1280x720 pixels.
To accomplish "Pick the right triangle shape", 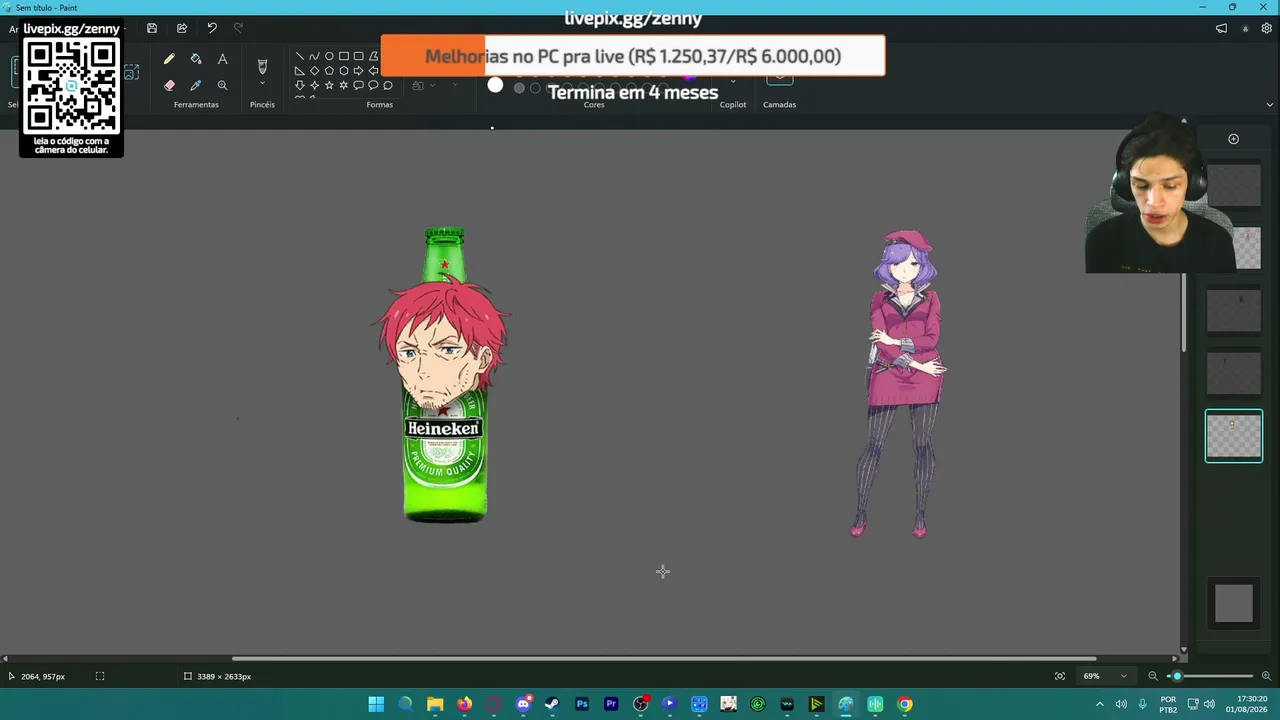I will 300,71.
